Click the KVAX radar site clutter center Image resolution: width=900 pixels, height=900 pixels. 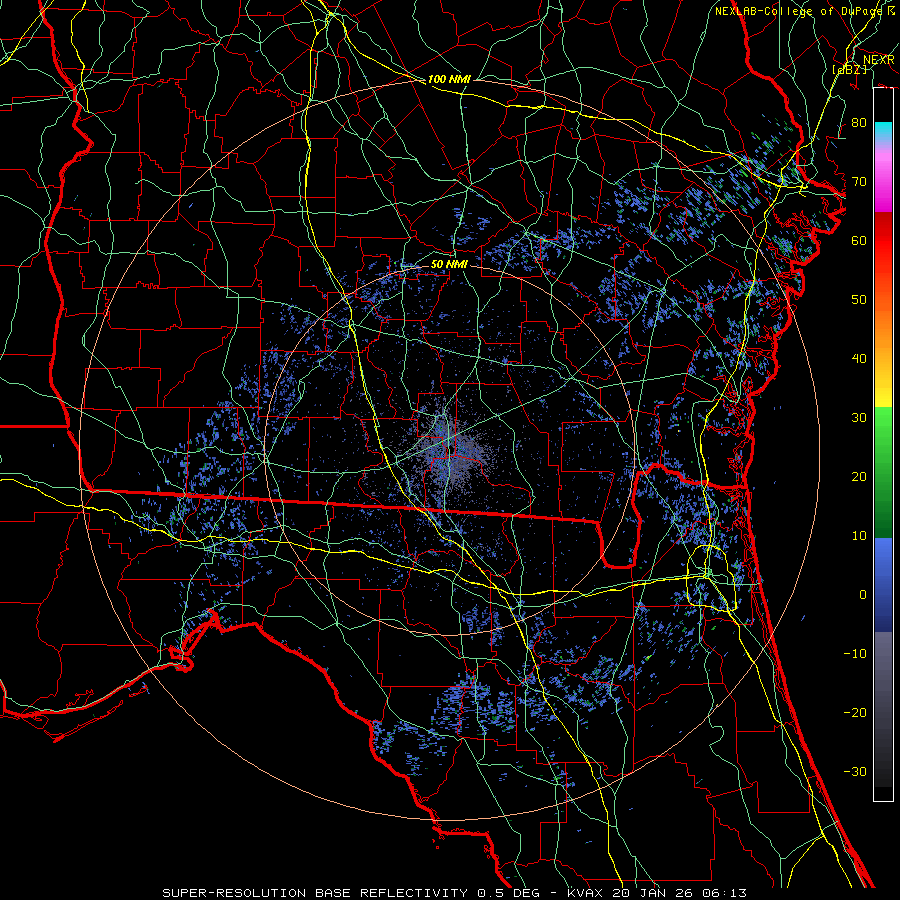(x=449, y=452)
